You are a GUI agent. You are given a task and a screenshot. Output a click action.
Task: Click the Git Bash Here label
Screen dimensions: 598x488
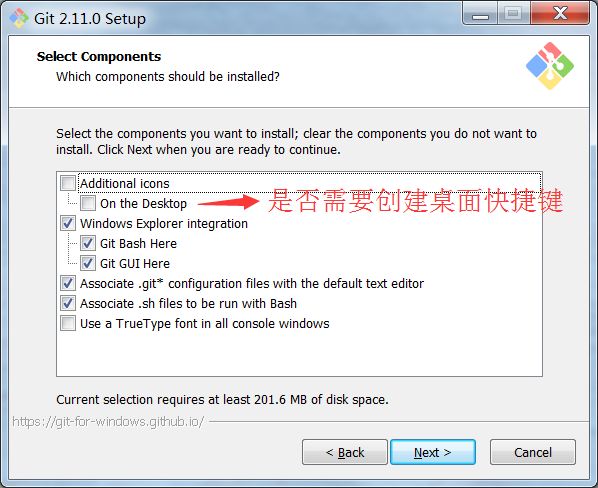(138, 243)
